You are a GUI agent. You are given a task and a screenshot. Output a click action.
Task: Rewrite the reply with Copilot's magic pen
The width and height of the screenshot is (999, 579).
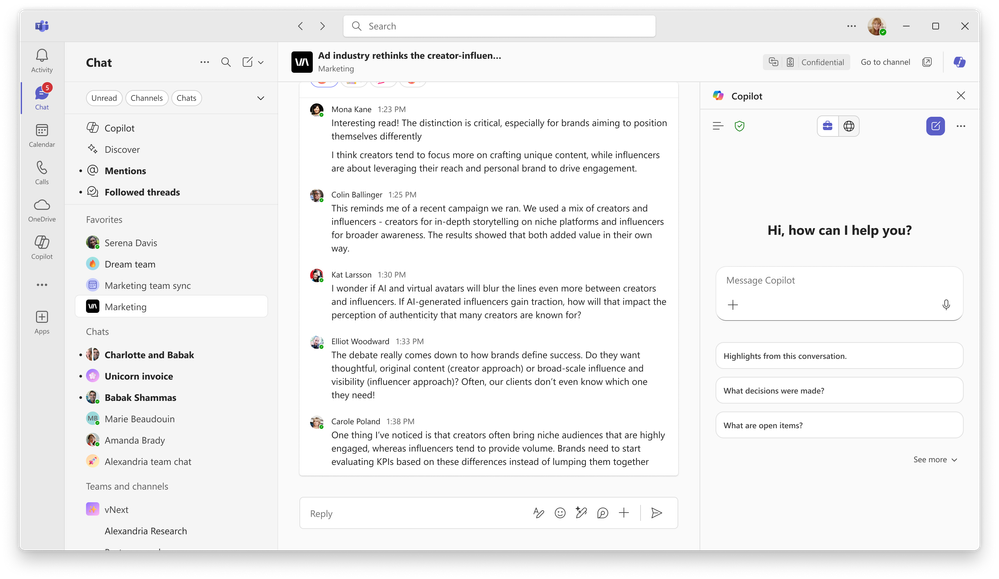click(581, 513)
